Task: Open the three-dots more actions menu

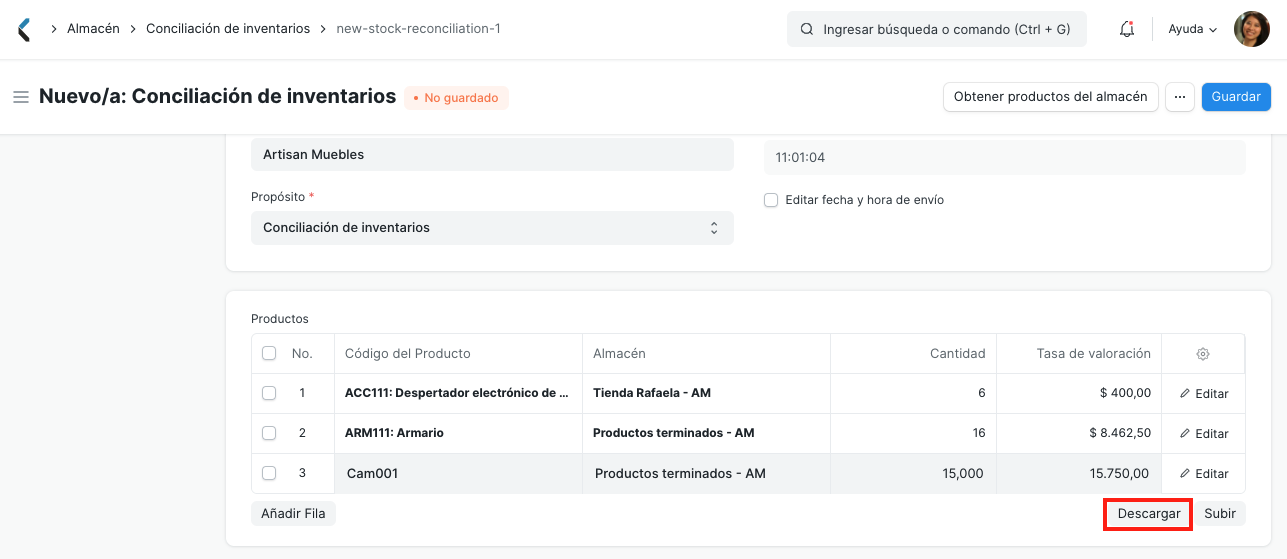Action: pyautogui.click(x=1180, y=97)
